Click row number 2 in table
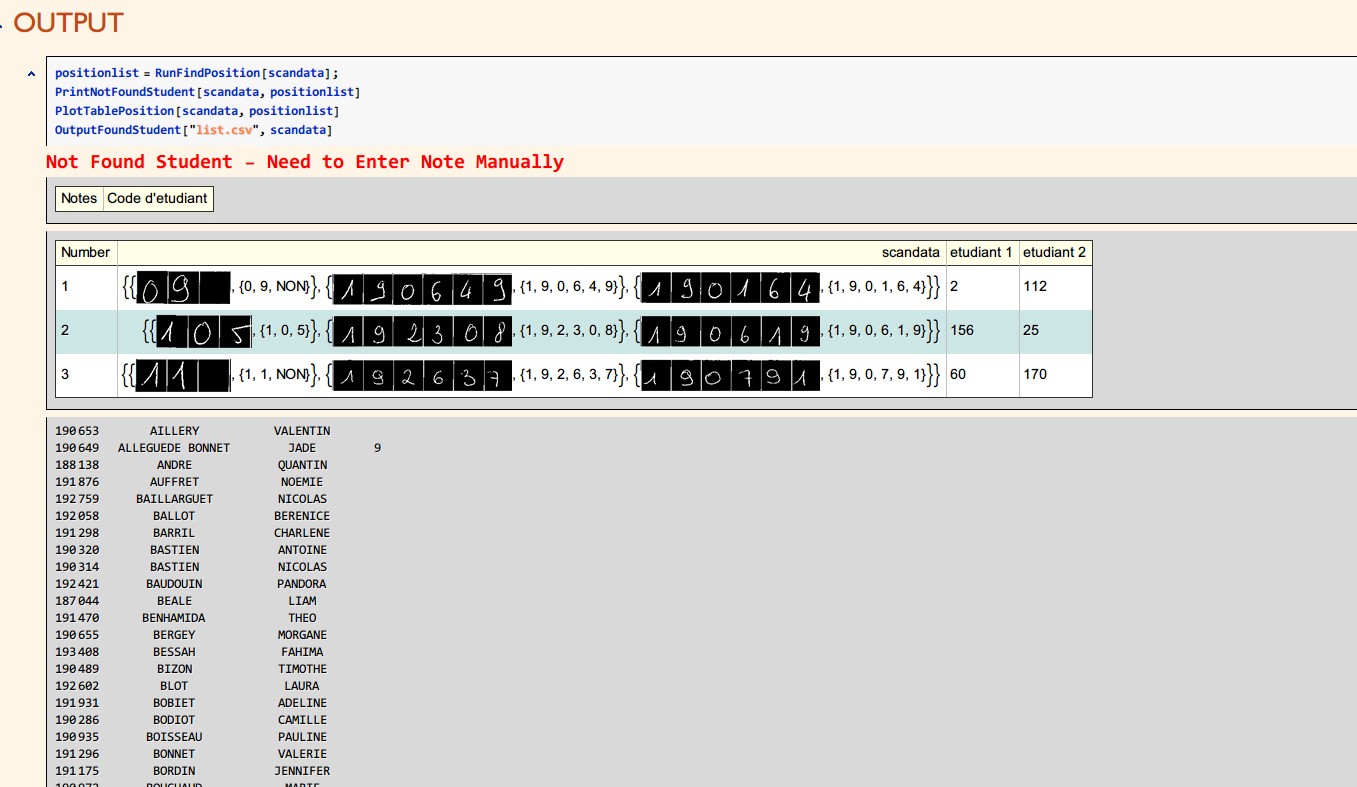Screen dimensions: 1357x787 click(x=65, y=330)
